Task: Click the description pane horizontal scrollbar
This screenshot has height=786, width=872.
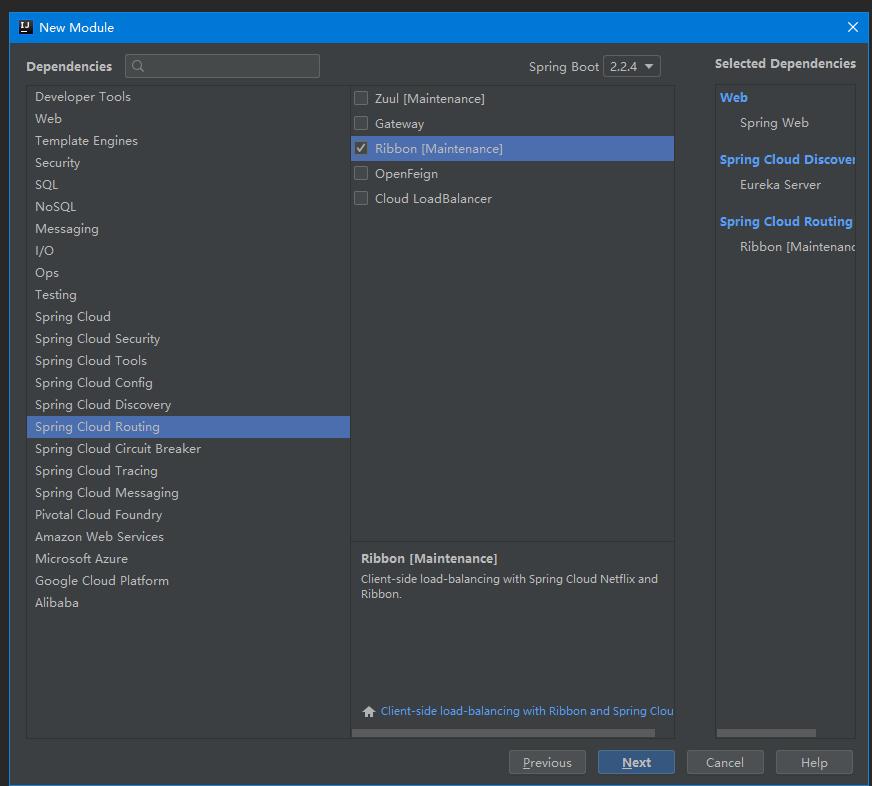Action: click(x=503, y=733)
